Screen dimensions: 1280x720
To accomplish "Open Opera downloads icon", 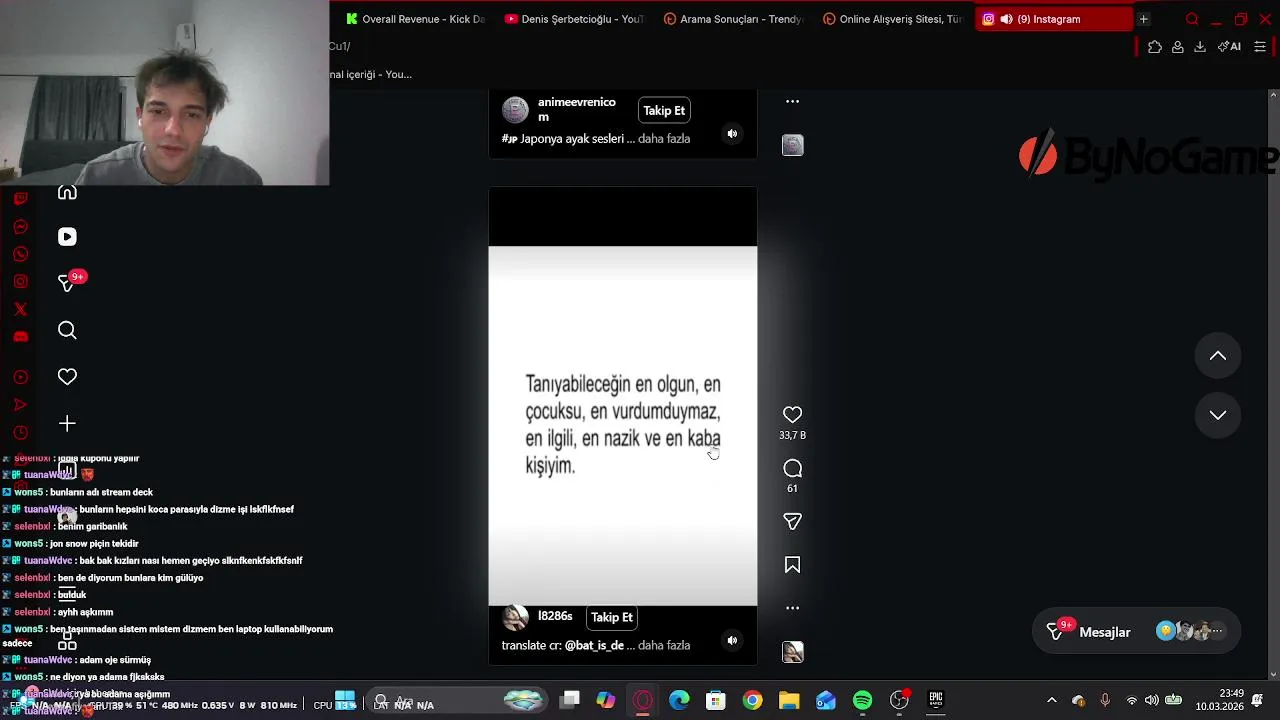I will [x=1200, y=47].
